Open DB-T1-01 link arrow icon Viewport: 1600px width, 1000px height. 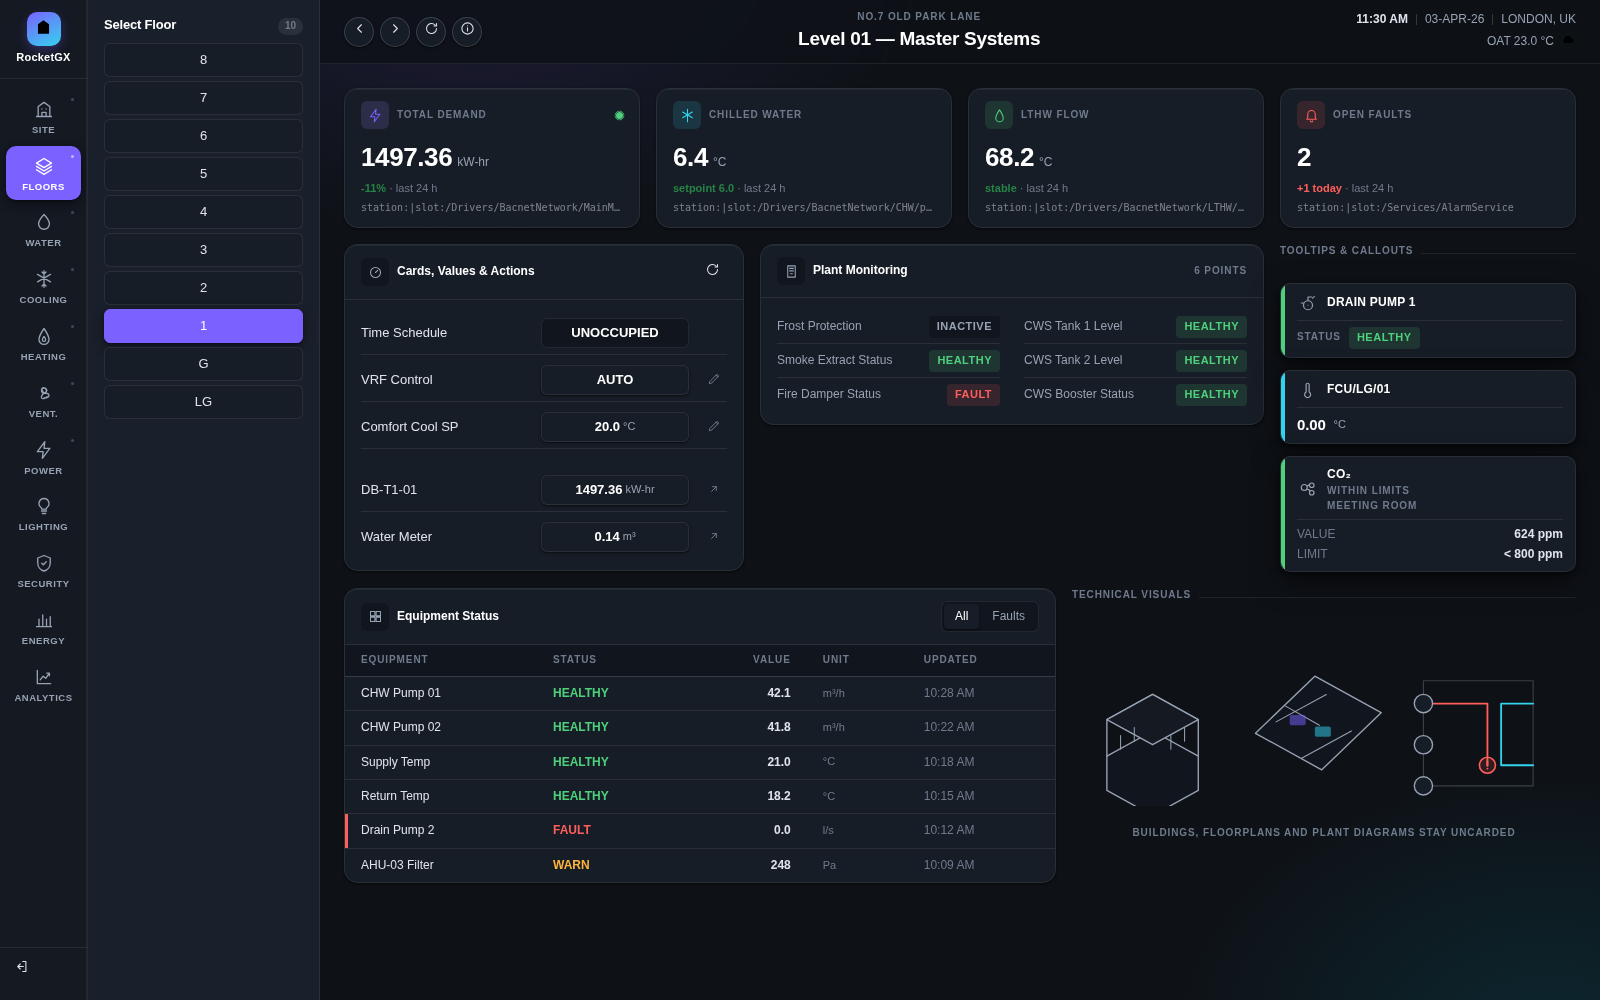point(714,490)
